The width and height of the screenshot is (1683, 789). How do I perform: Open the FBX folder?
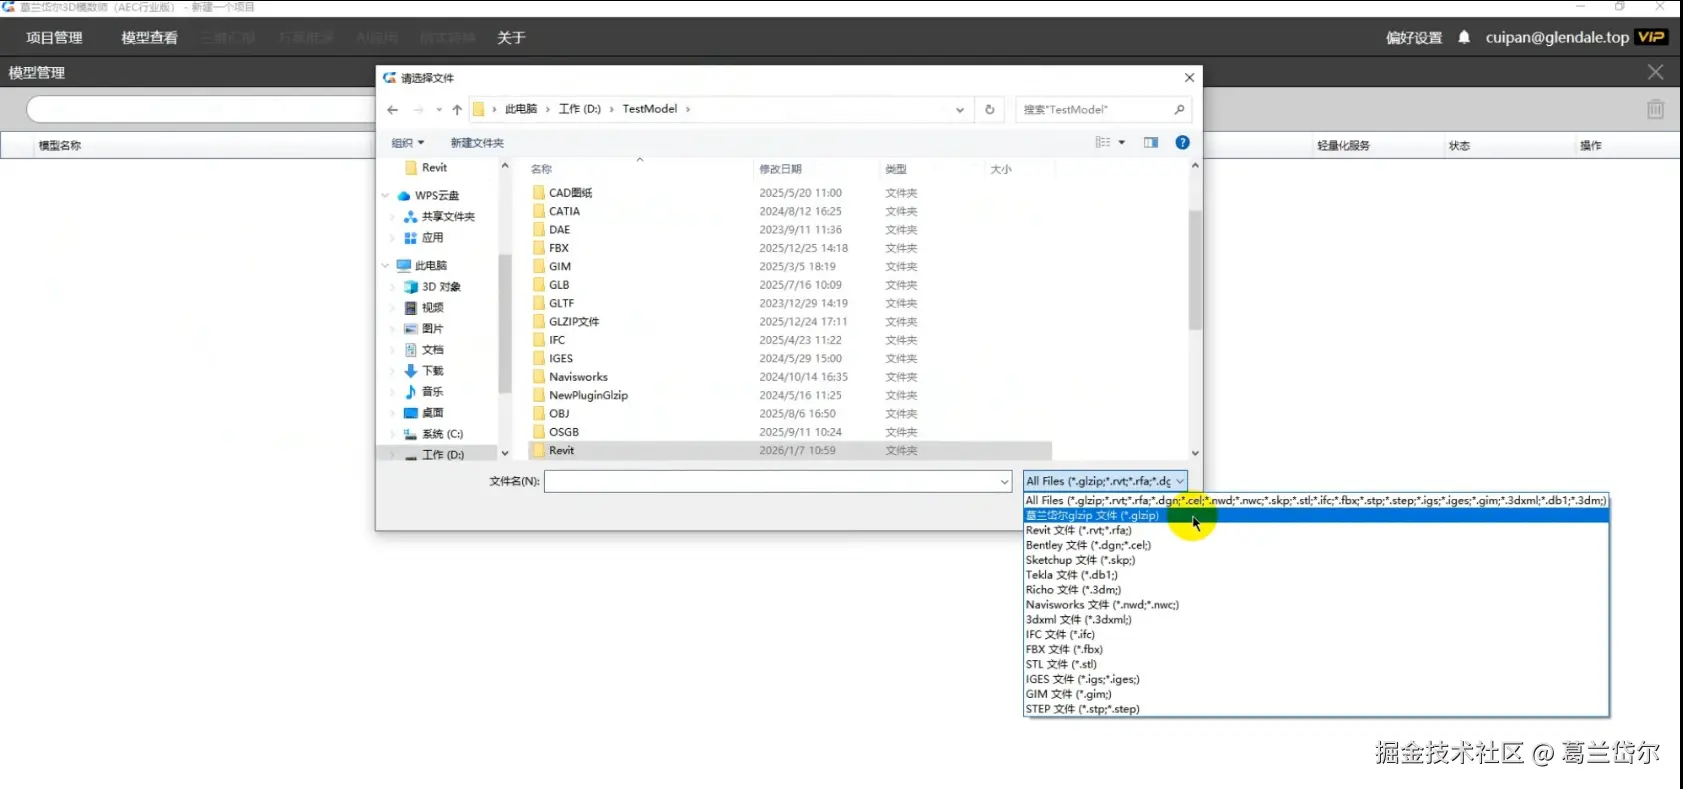coord(558,248)
